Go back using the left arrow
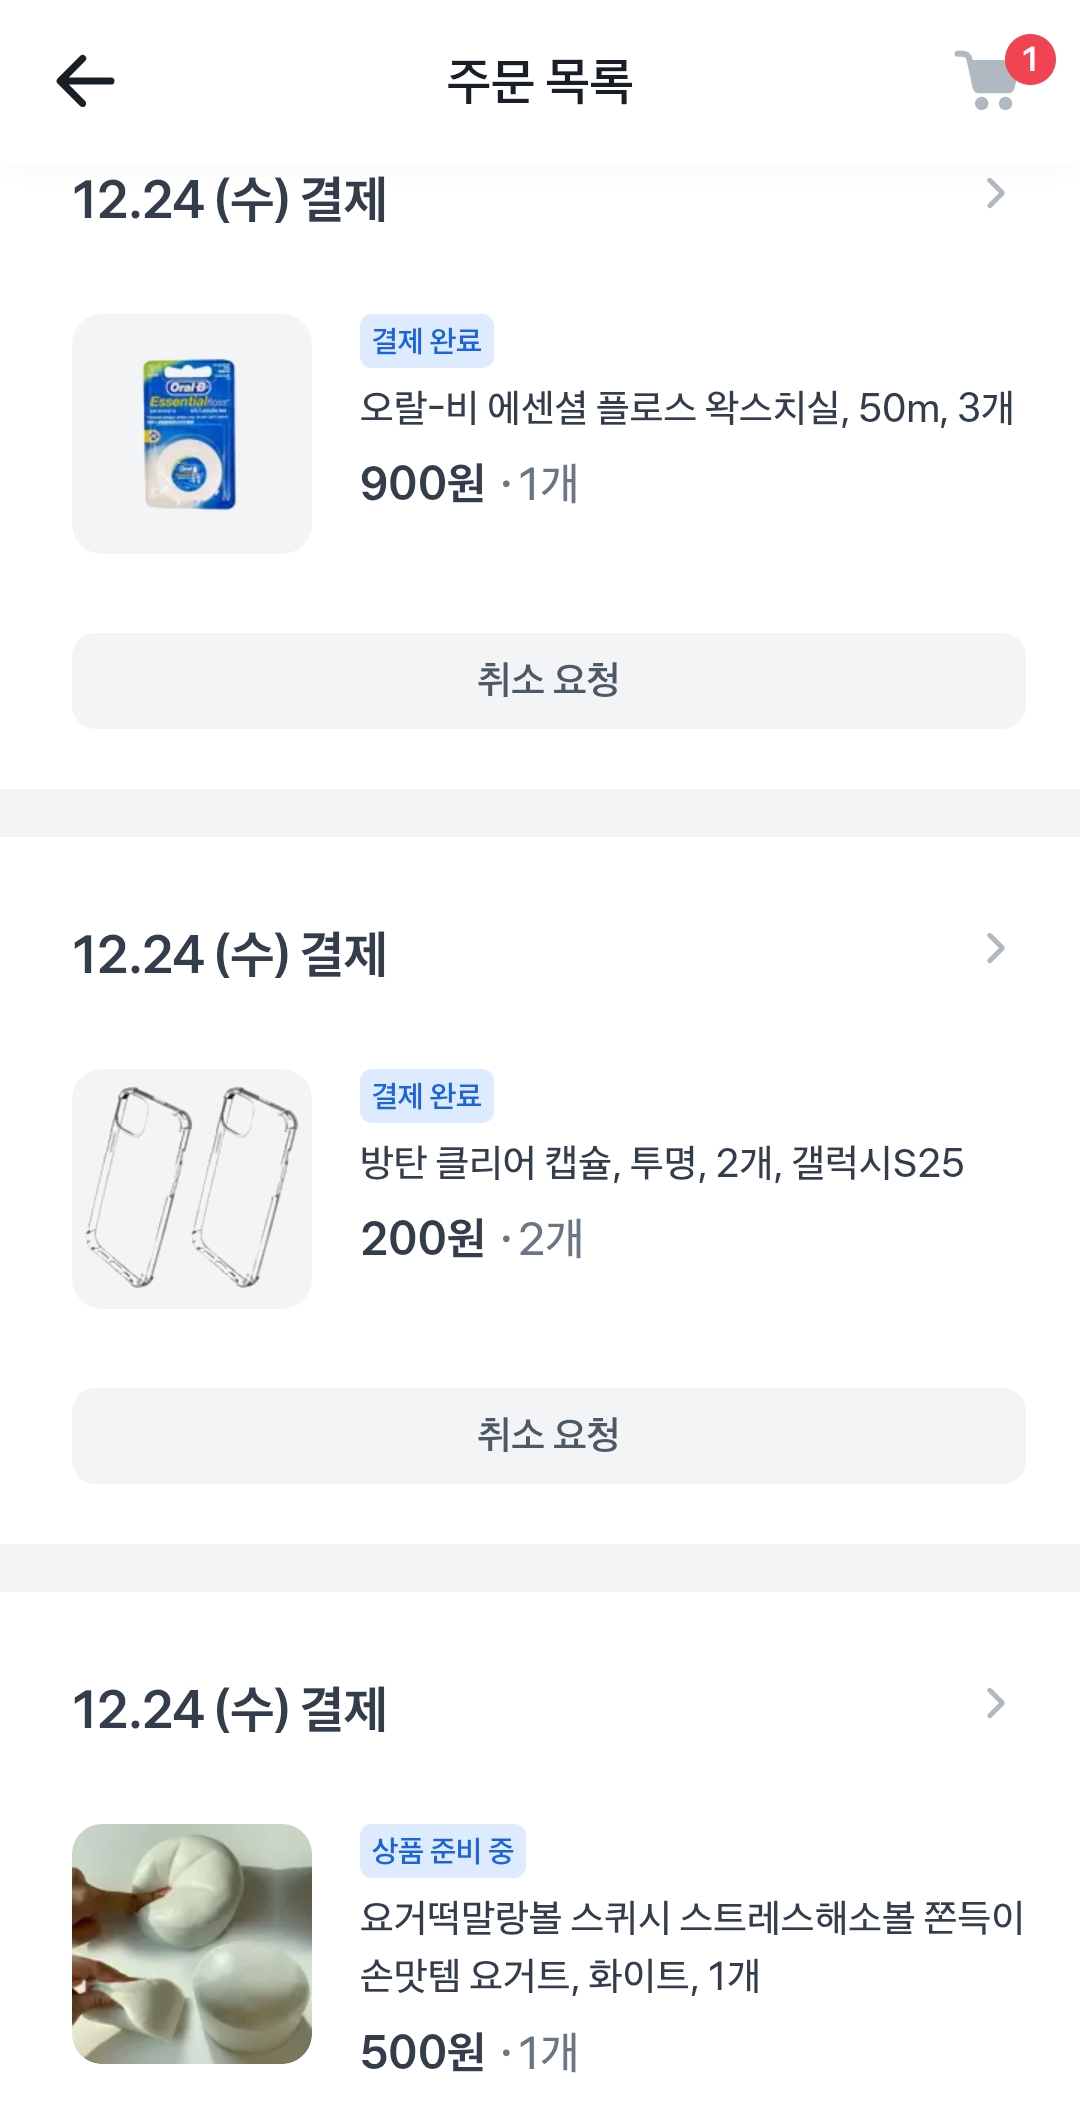The height and width of the screenshot is (2105, 1080). pyautogui.click(x=85, y=81)
